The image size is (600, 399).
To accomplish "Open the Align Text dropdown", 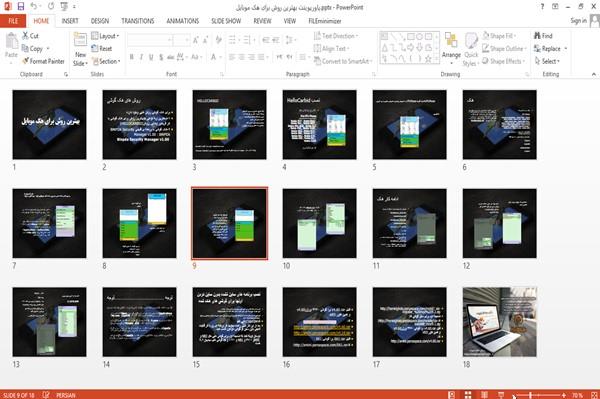I will tap(331, 49).
